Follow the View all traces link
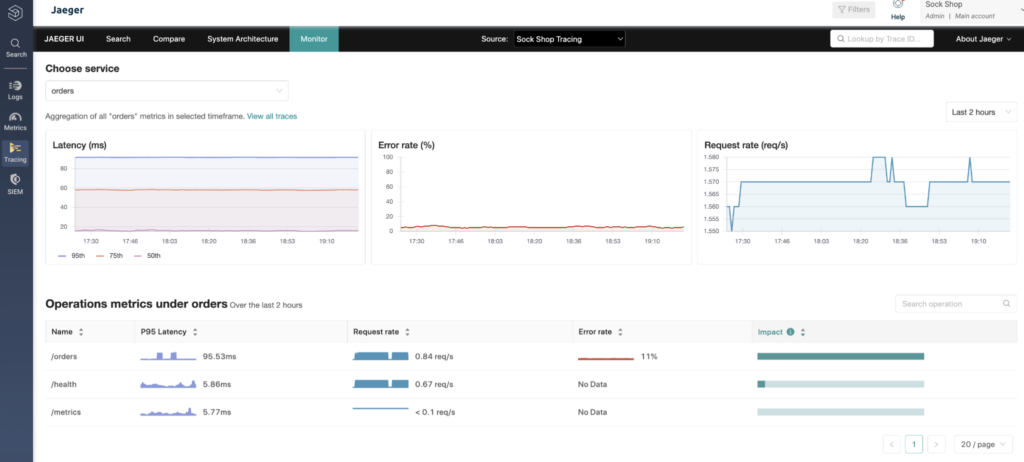Image resolution: width=1024 pixels, height=462 pixels. [x=272, y=116]
